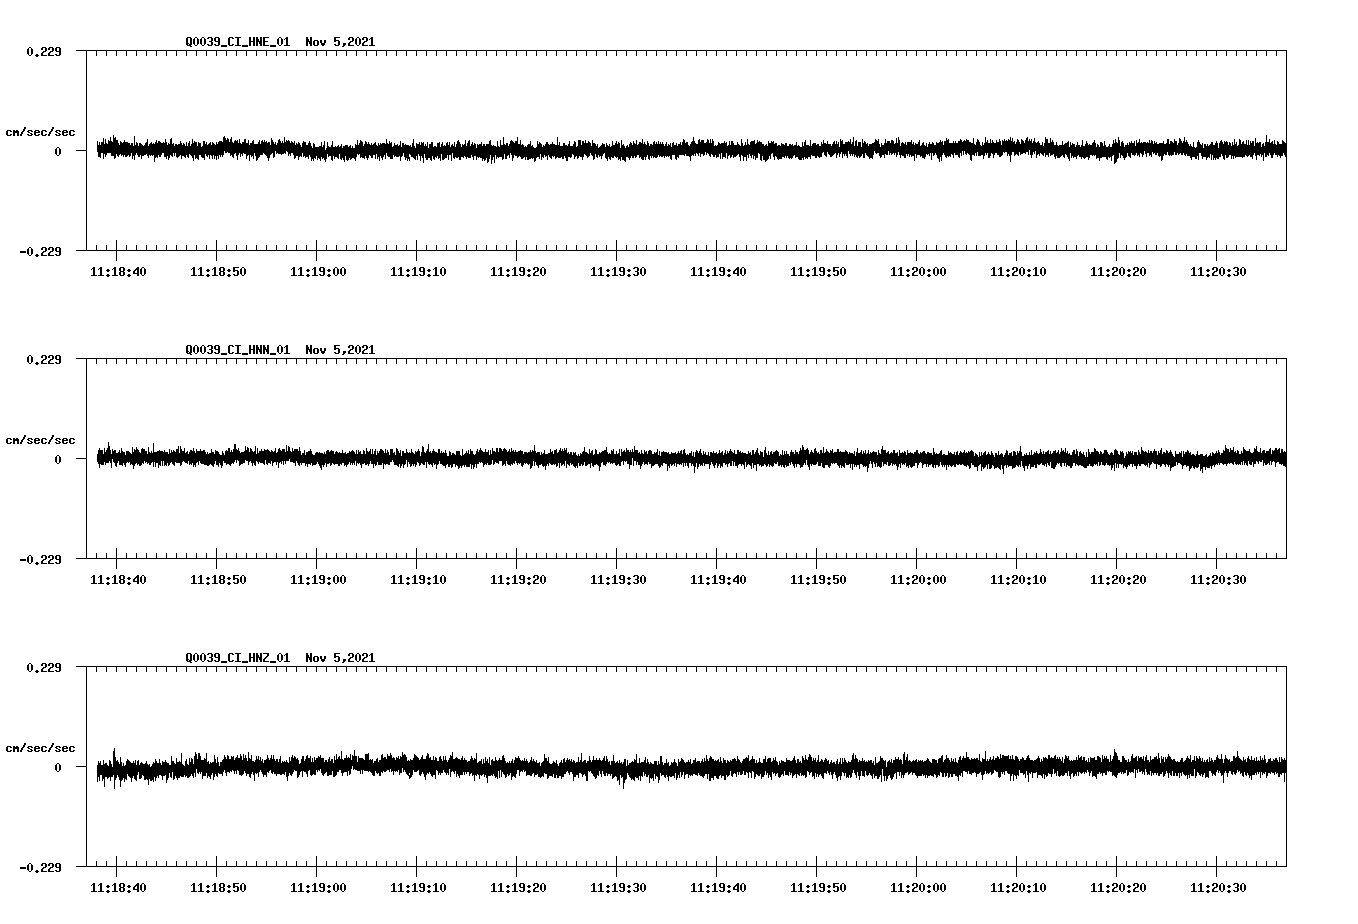Image resolution: width=1358 pixels, height=924 pixels.
Task: Click the zero label on the HNE axis
Action: pos(58,151)
